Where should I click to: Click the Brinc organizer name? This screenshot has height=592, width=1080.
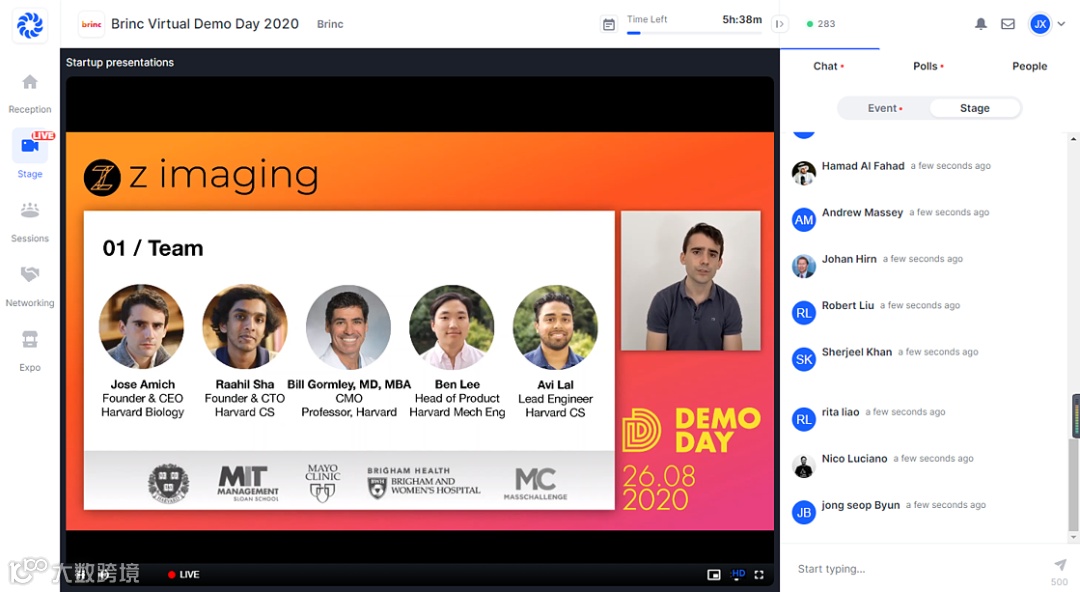330,24
